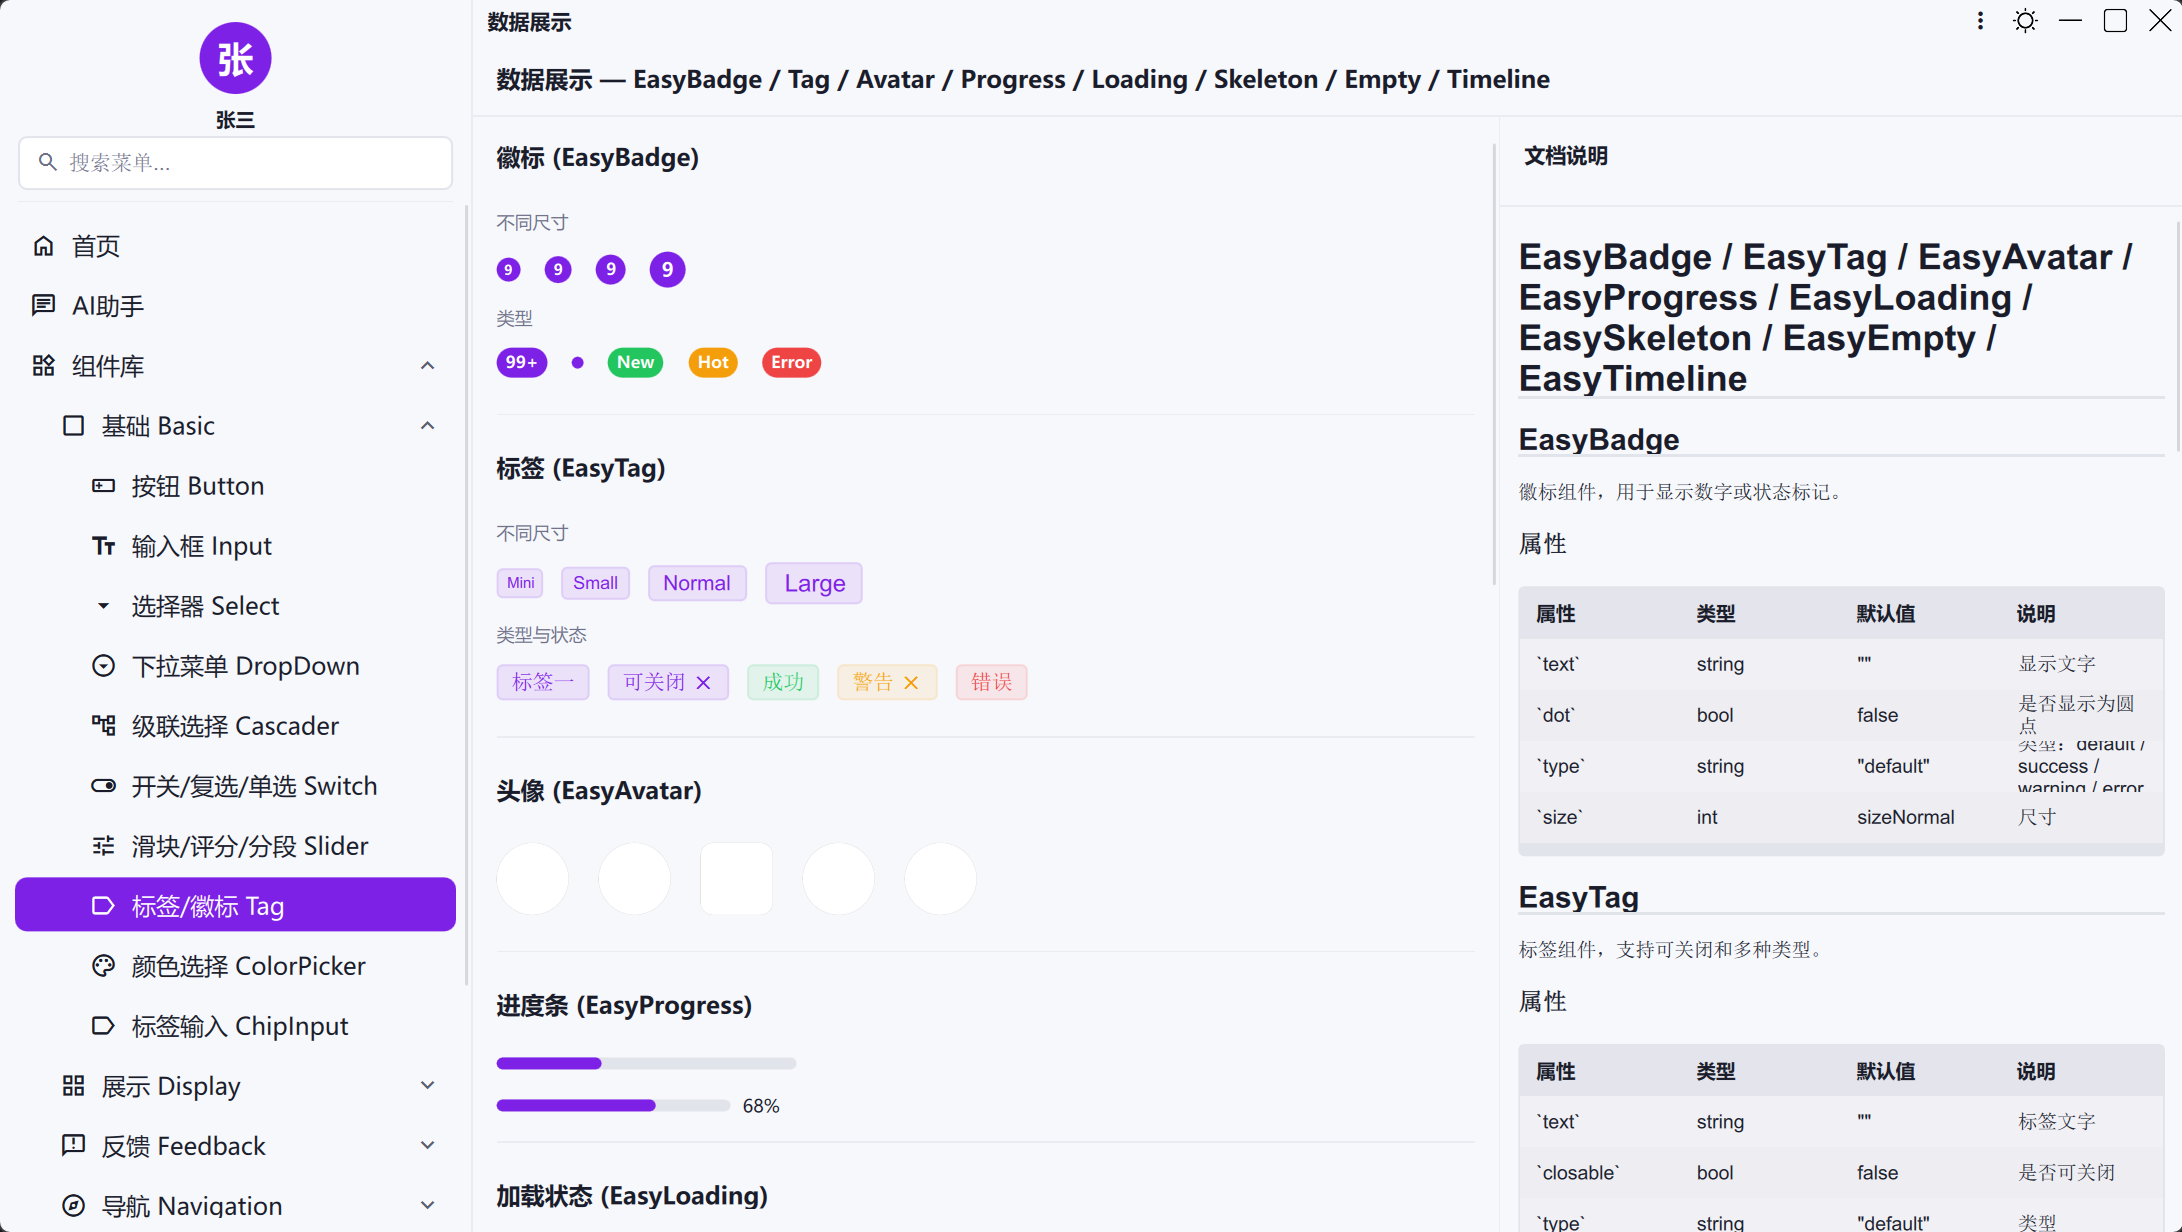This screenshot has height=1232, width=2182.
Task: Click the 导航 Navigation compass icon
Action: pos(73,1206)
